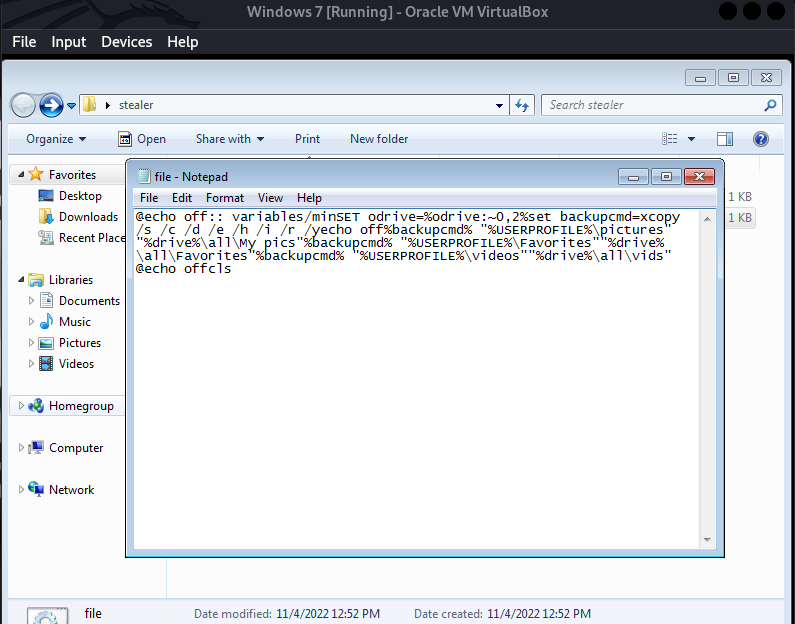The height and width of the screenshot is (624, 795).
Task: Click the Open button in Explorer toolbar
Action: click(141, 139)
